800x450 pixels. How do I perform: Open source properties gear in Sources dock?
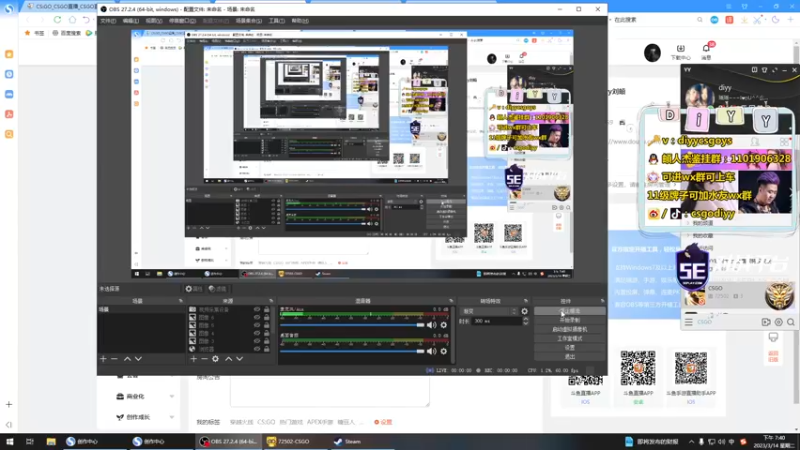point(215,359)
